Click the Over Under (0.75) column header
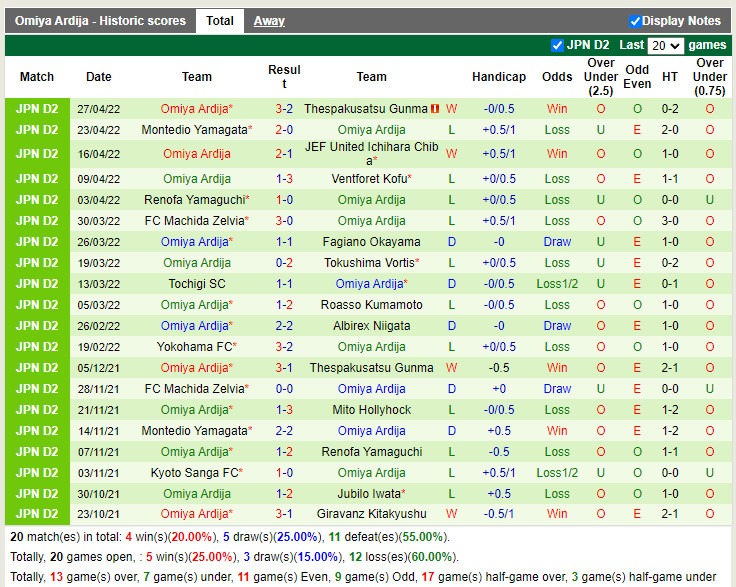Image resolution: width=736 pixels, height=587 pixels. point(710,77)
